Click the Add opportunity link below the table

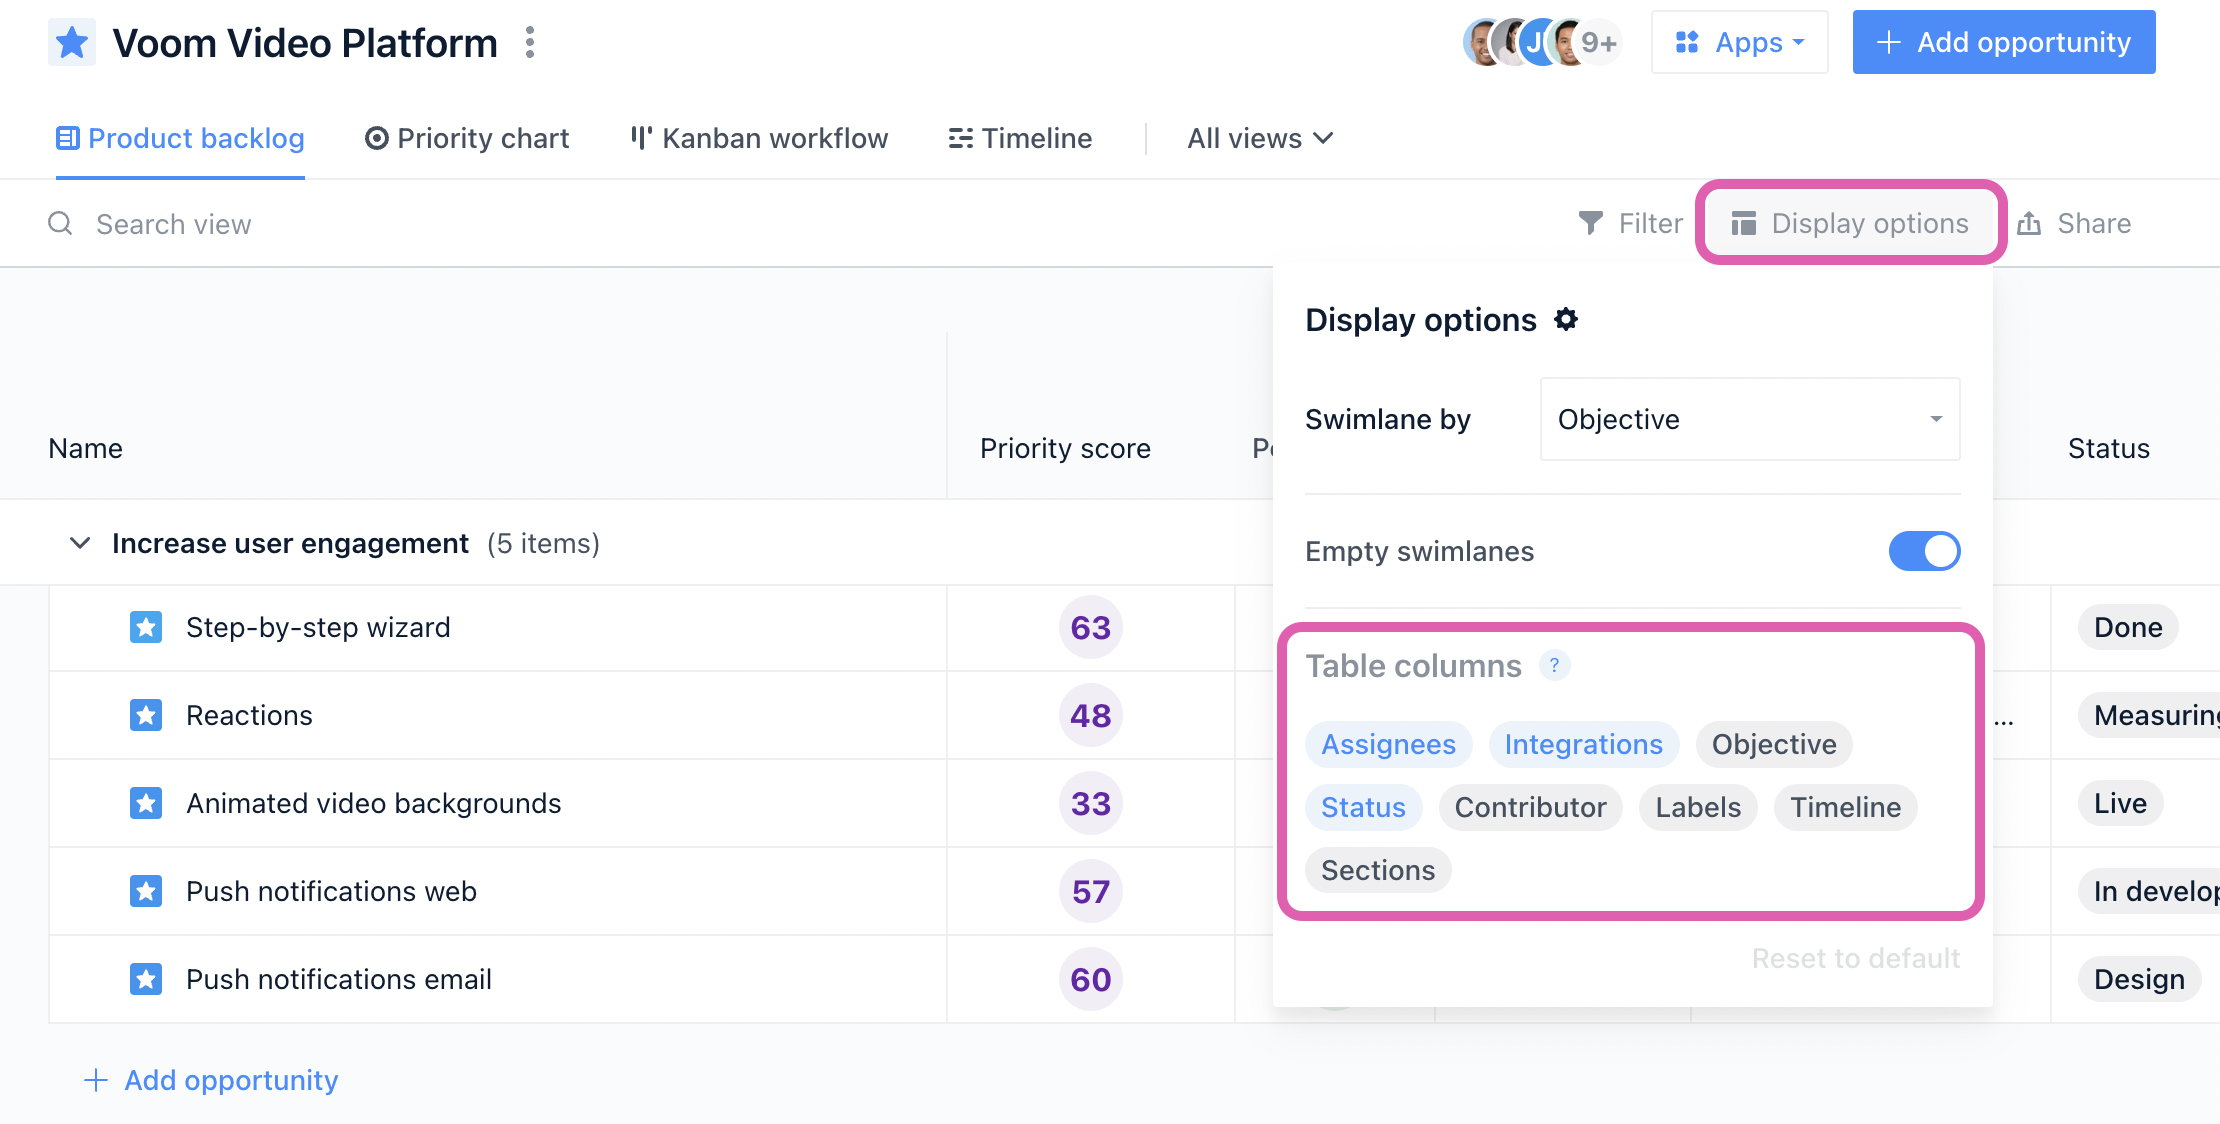(x=211, y=1080)
